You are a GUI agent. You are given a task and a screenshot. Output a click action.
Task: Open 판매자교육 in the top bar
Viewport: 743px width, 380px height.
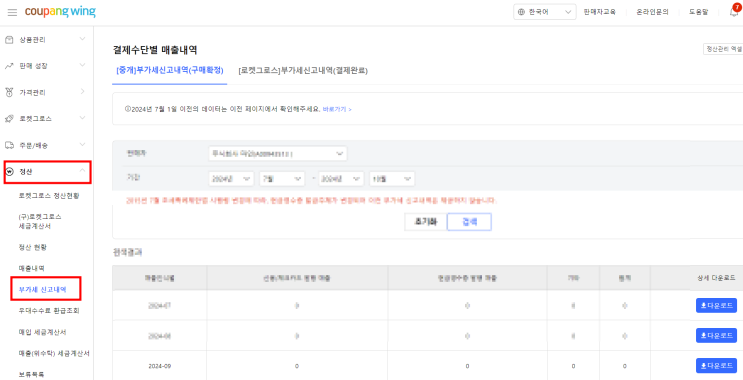tap(599, 12)
